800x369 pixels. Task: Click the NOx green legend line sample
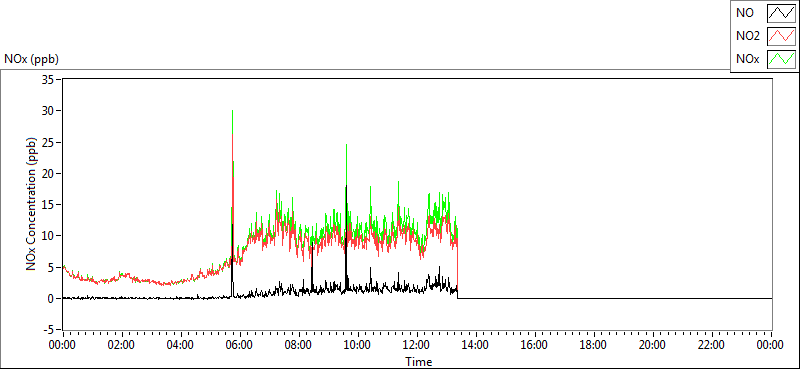coord(781,59)
